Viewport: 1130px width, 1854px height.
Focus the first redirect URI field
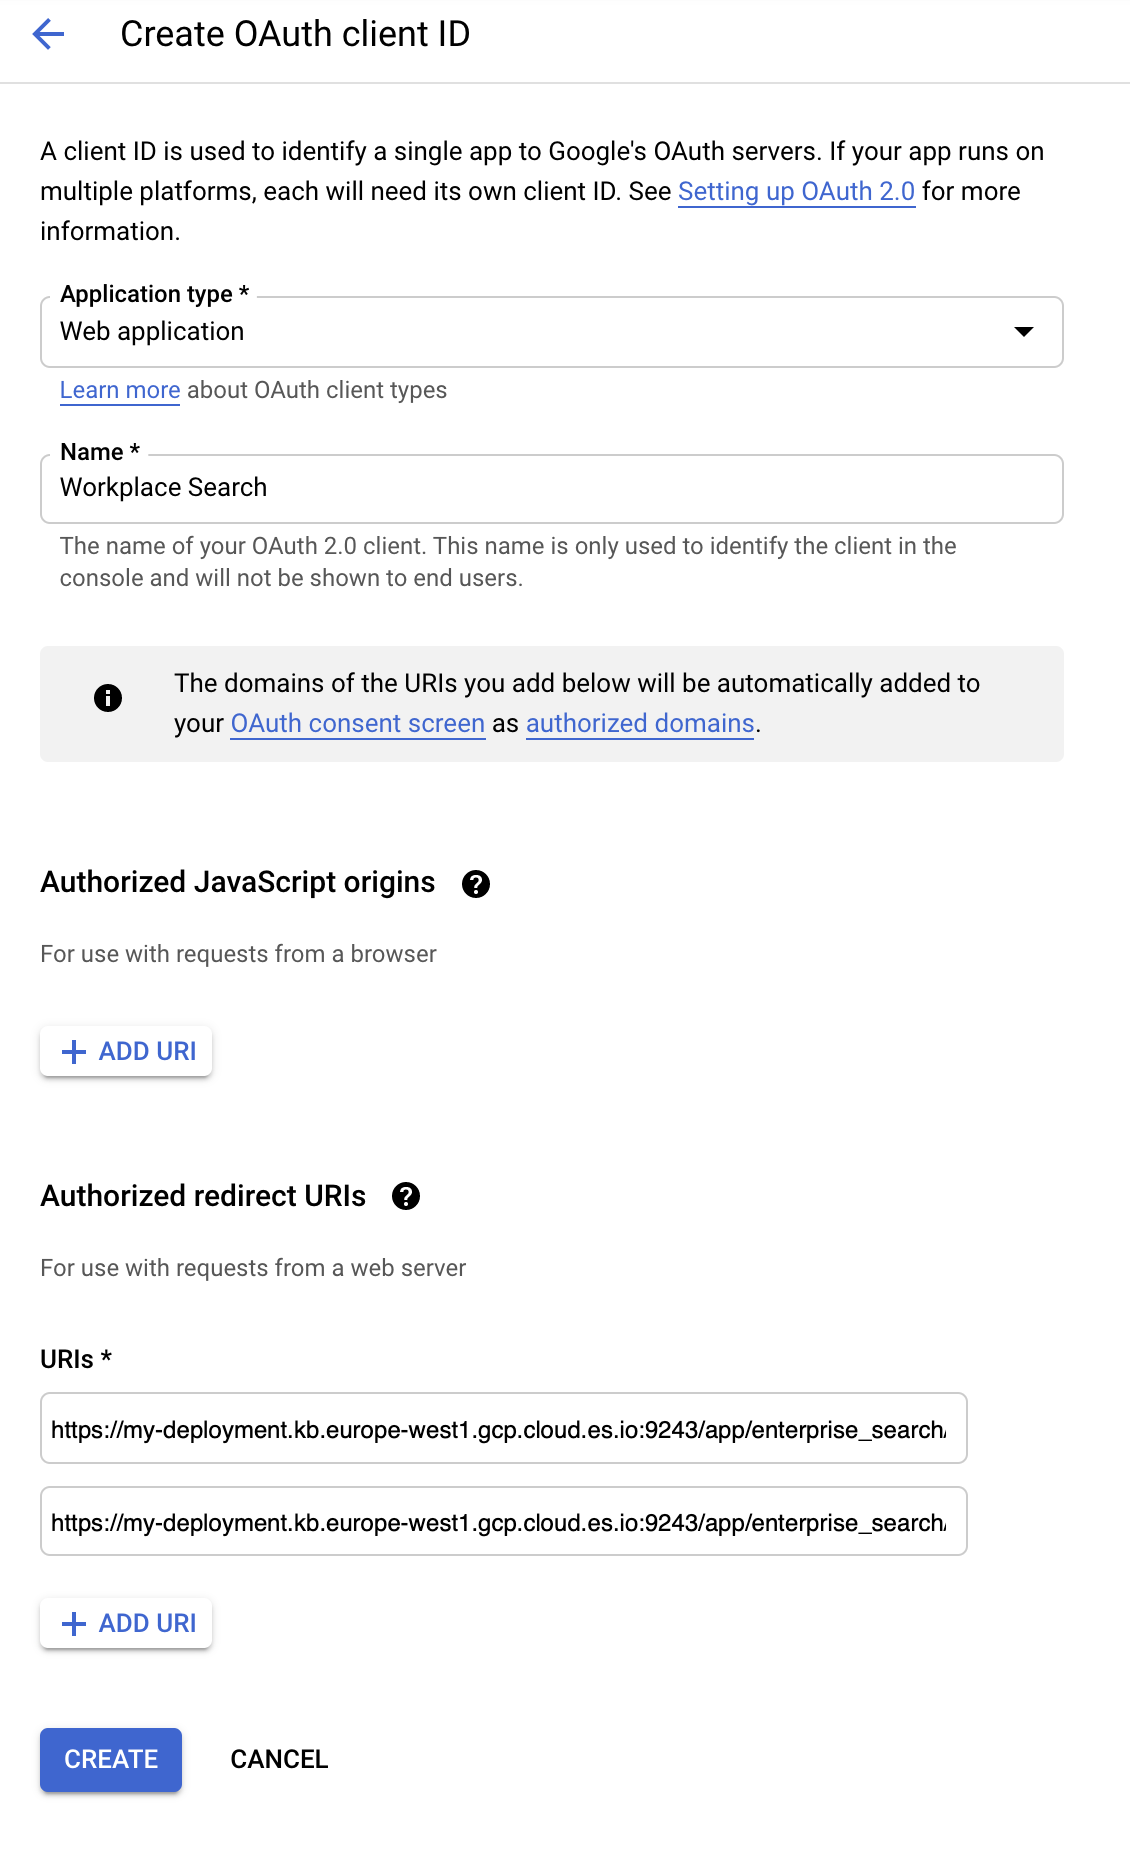point(503,1429)
